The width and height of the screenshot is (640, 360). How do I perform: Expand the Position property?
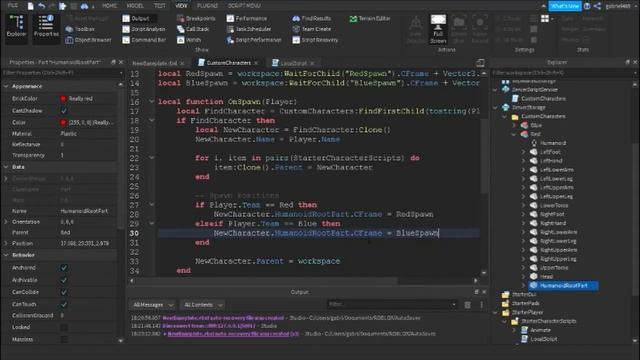point(6,243)
